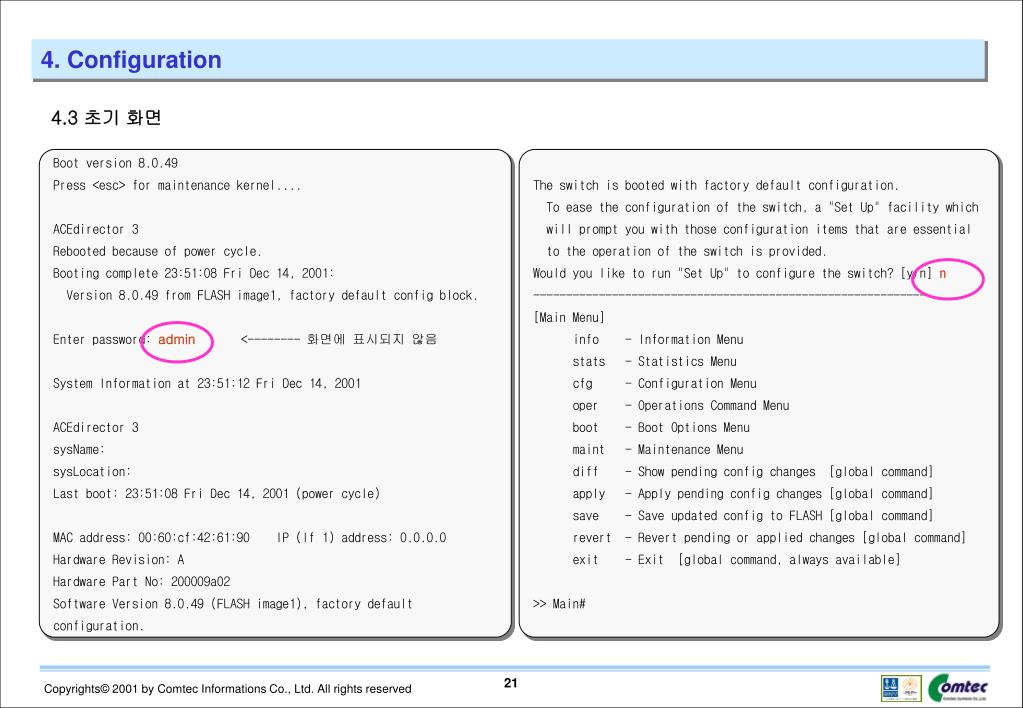
Task: Click the '화면에 표시되지 않음' note
Action: (x=372, y=339)
